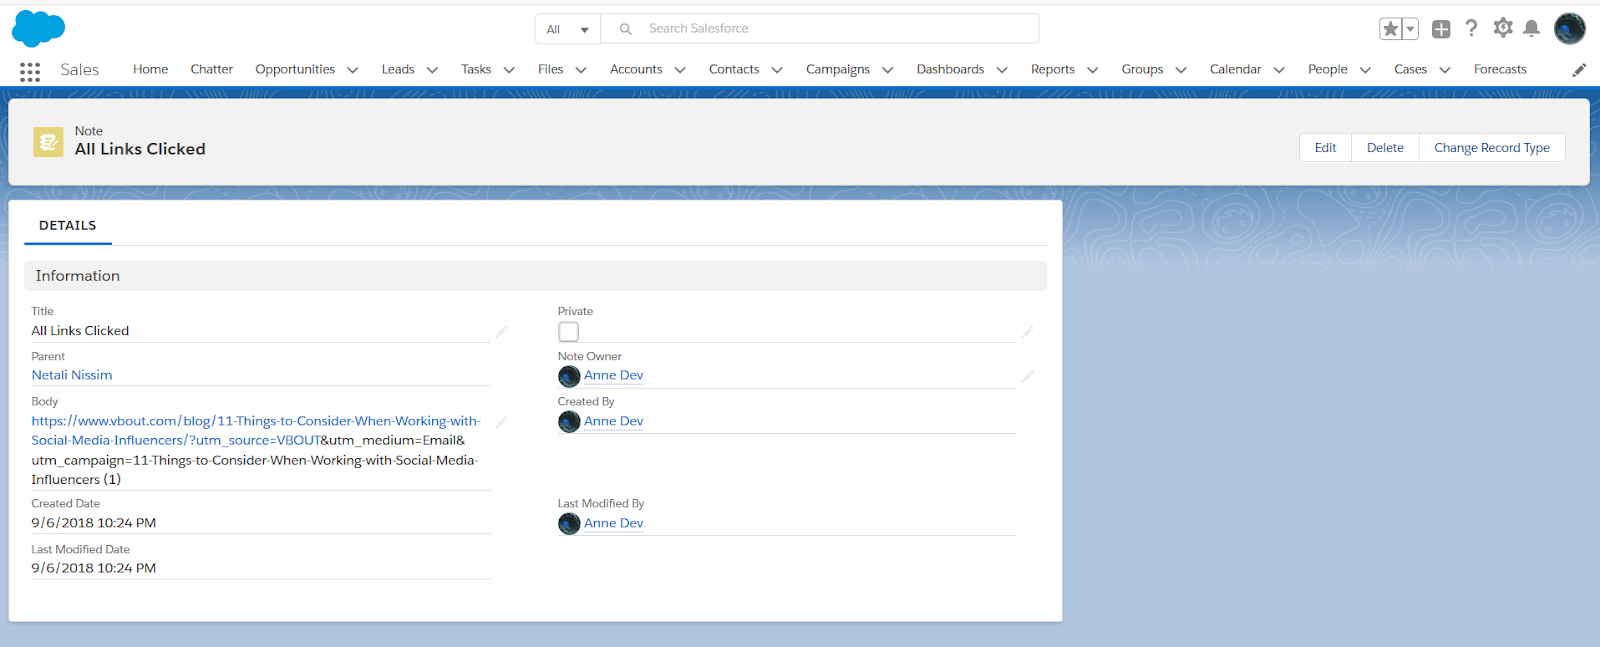Open Anne Dev link under Note Owner
This screenshot has width=1600, height=647.
pyautogui.click(x=613, y=375)
